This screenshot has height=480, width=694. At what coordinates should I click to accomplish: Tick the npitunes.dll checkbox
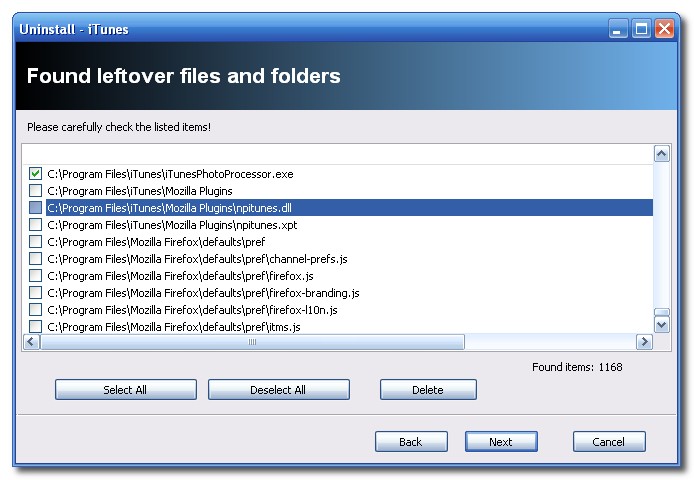pos(35,207)
